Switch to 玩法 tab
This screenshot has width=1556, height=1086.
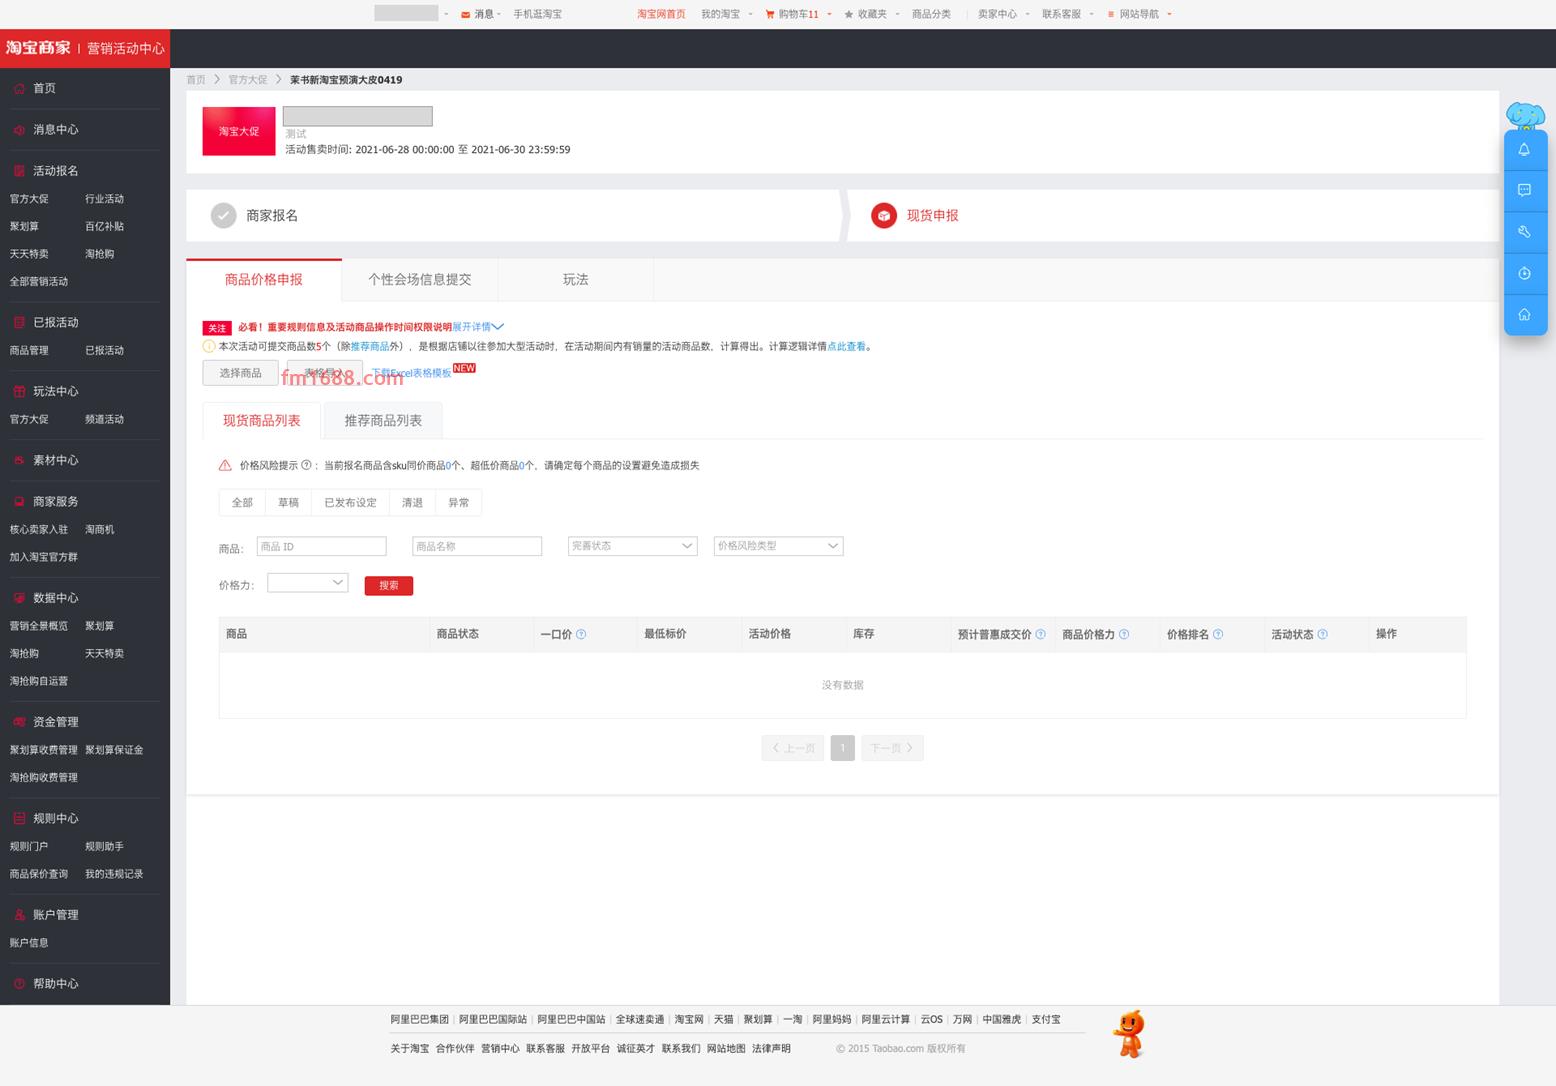coord(576,280)
